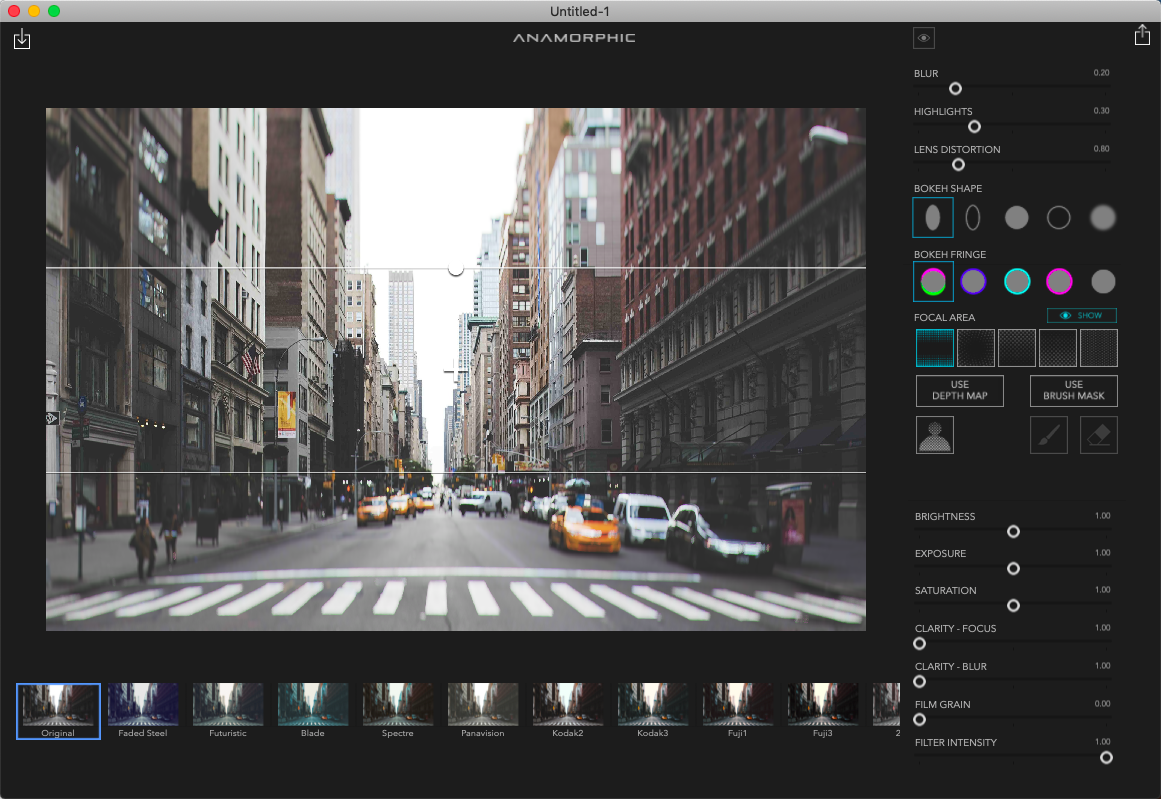
Task: Apply the Blade filter
Action: tap(312, 711)
